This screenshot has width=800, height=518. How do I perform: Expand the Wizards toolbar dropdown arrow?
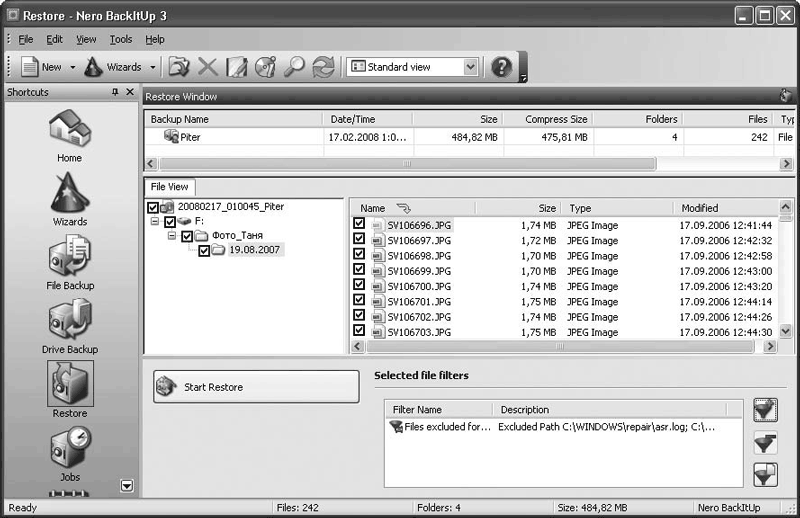pos(153,67)
